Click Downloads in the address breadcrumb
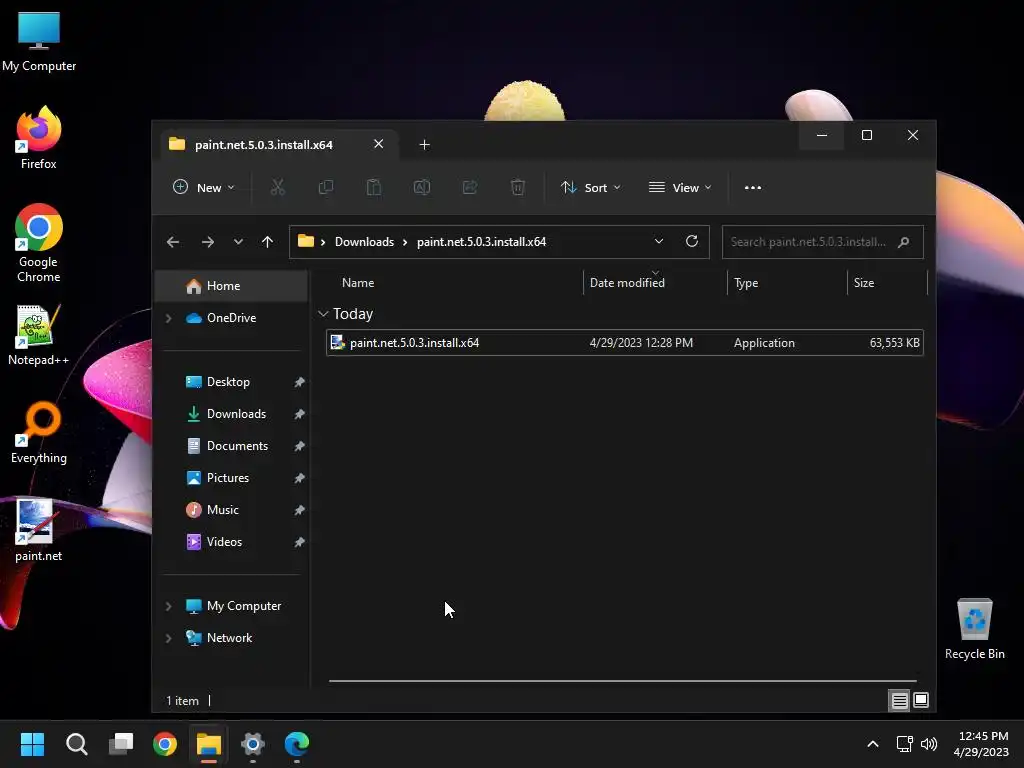 (364, 242)
